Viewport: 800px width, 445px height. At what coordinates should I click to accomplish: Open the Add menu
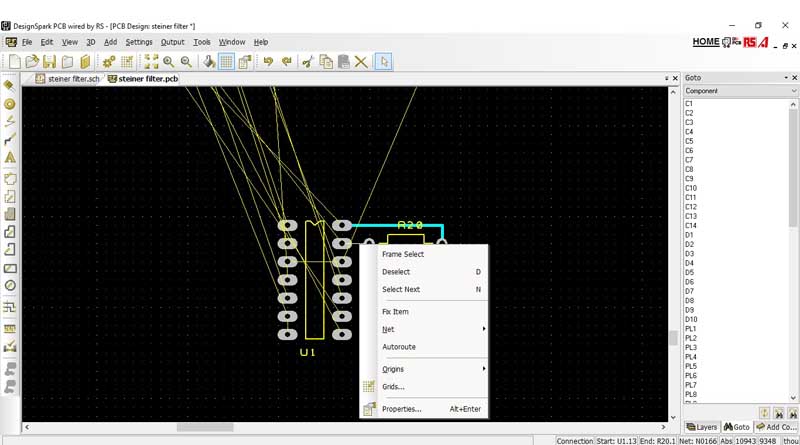pos(110,42)
